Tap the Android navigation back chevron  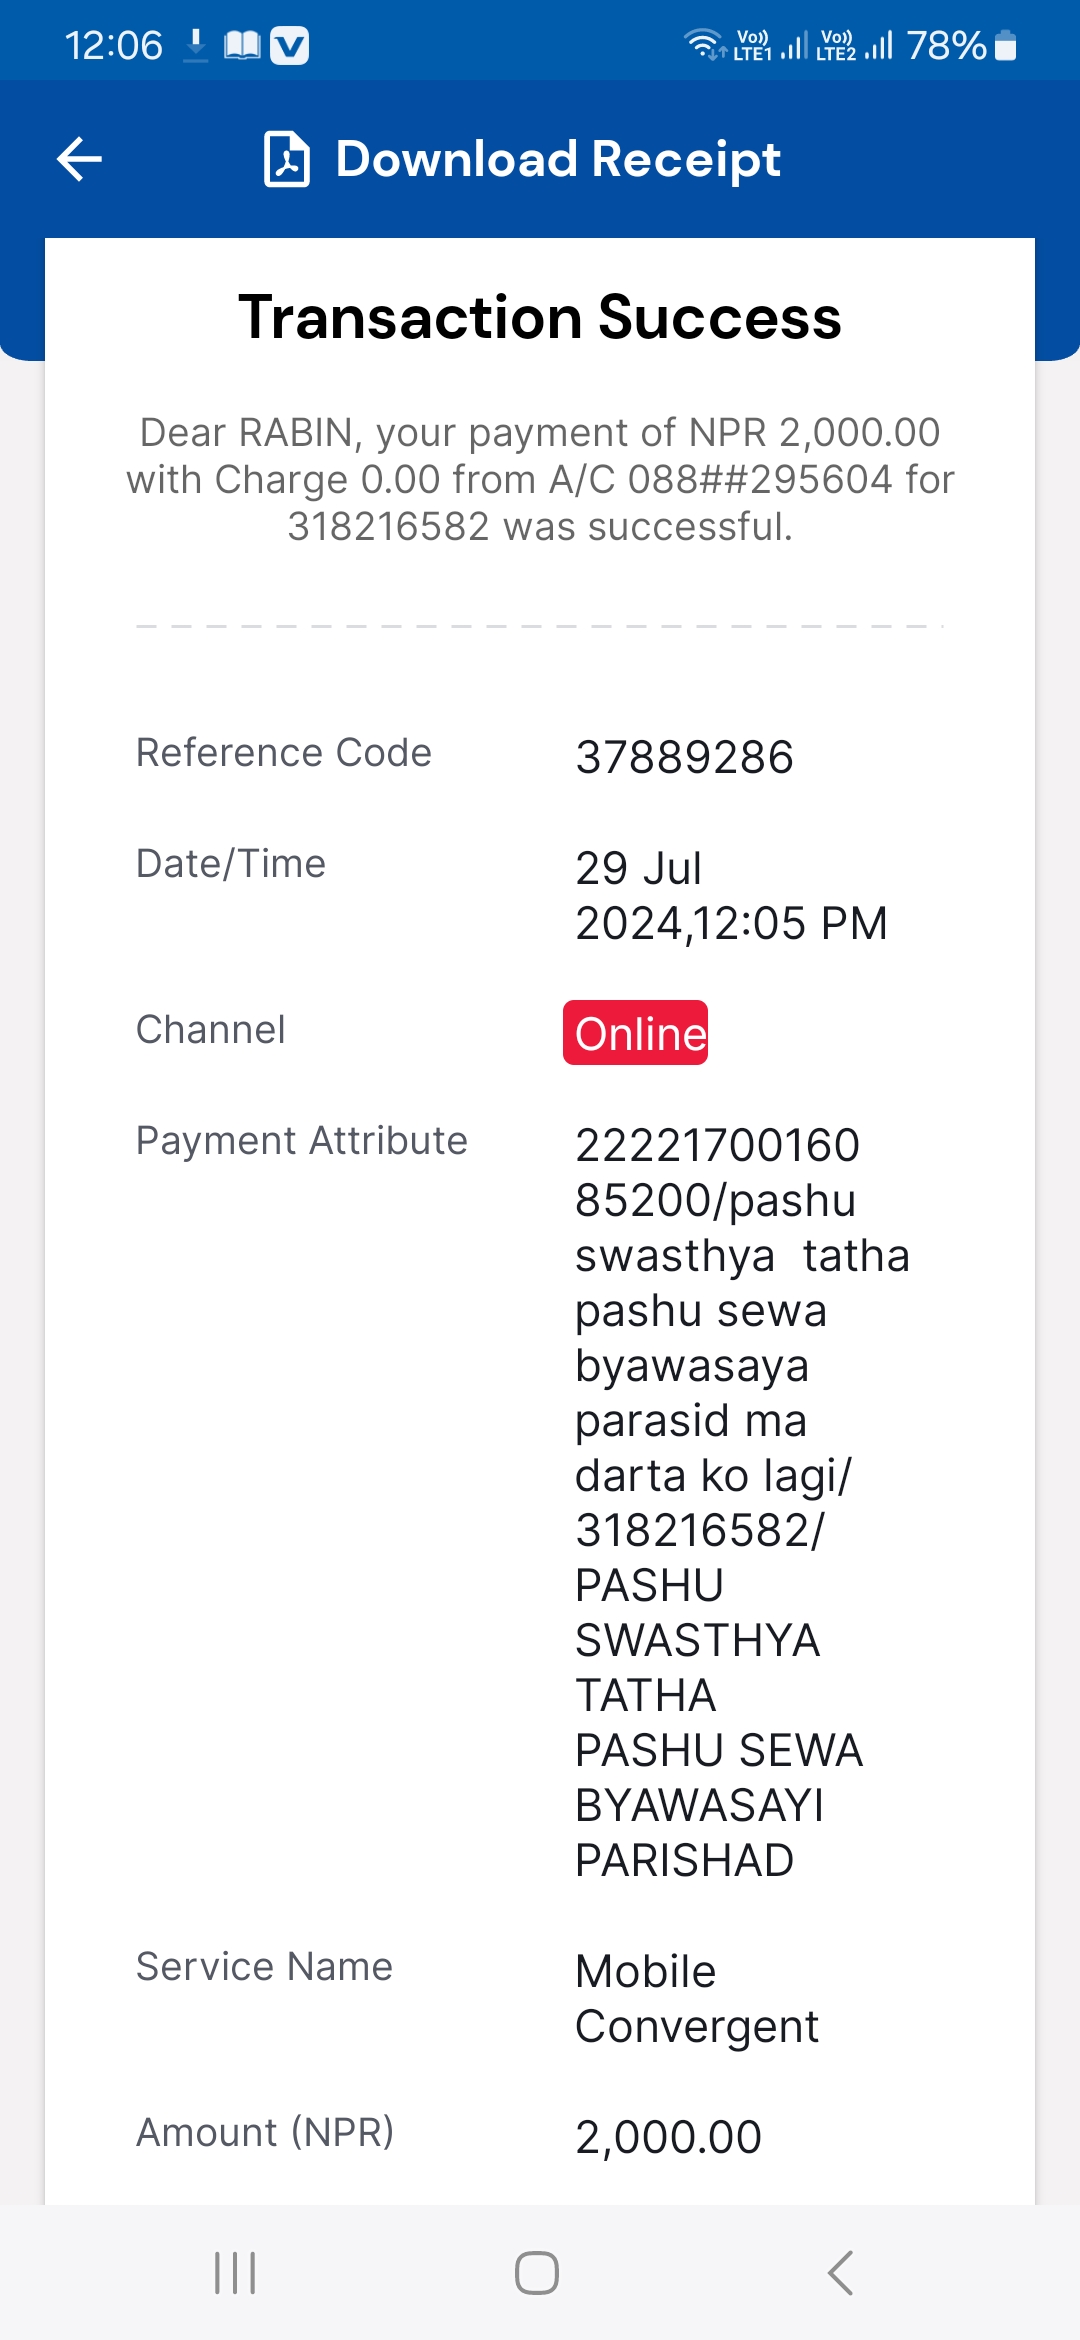point(841,2273)
